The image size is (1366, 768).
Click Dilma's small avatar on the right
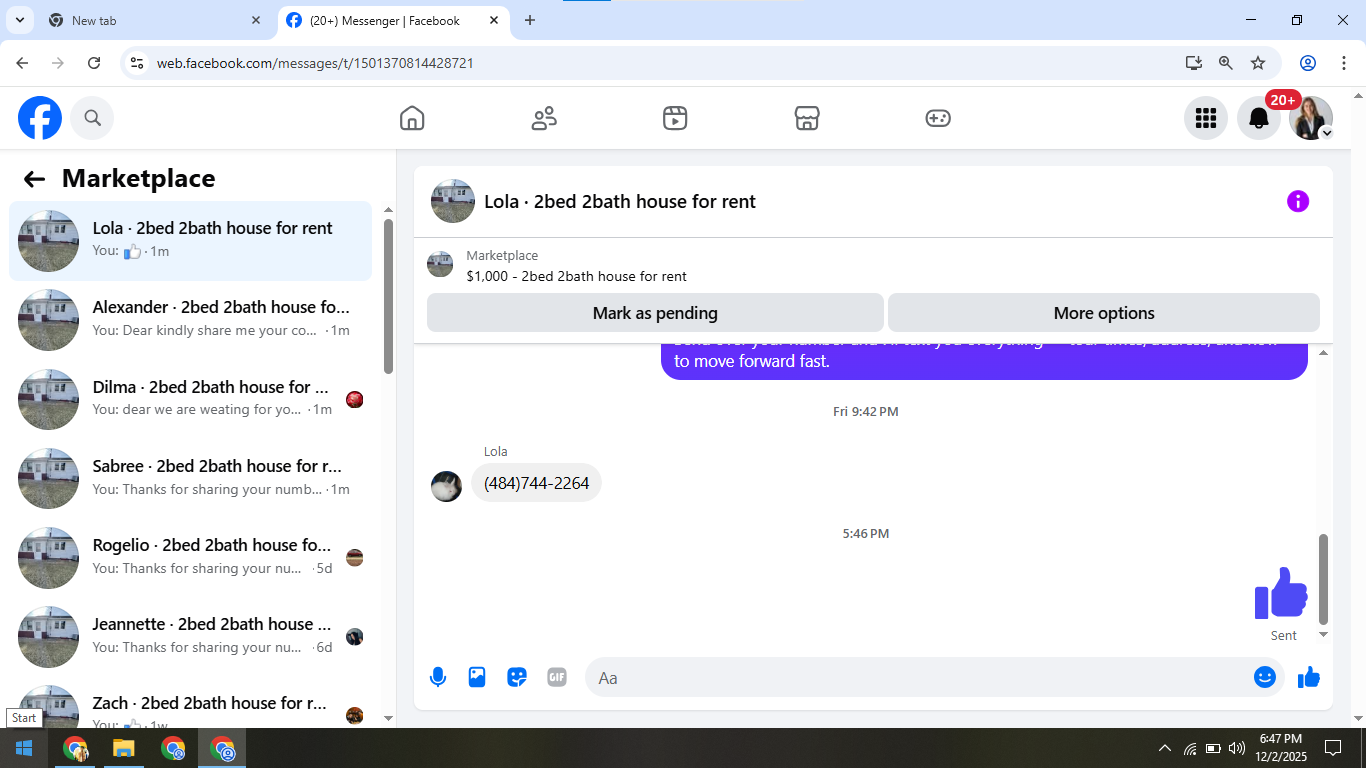(354, 400)
